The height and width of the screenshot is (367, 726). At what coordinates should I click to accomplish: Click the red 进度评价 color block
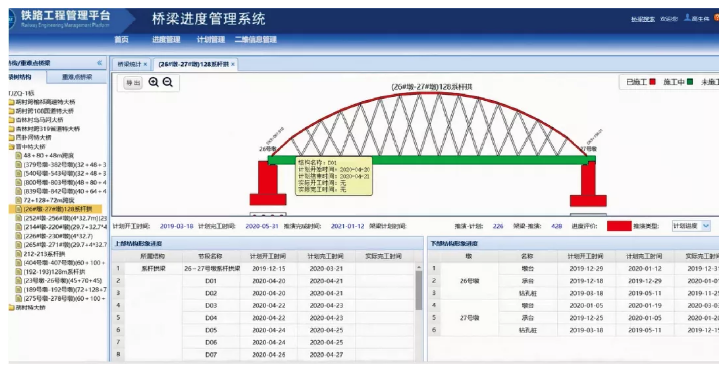pos(619,226)
